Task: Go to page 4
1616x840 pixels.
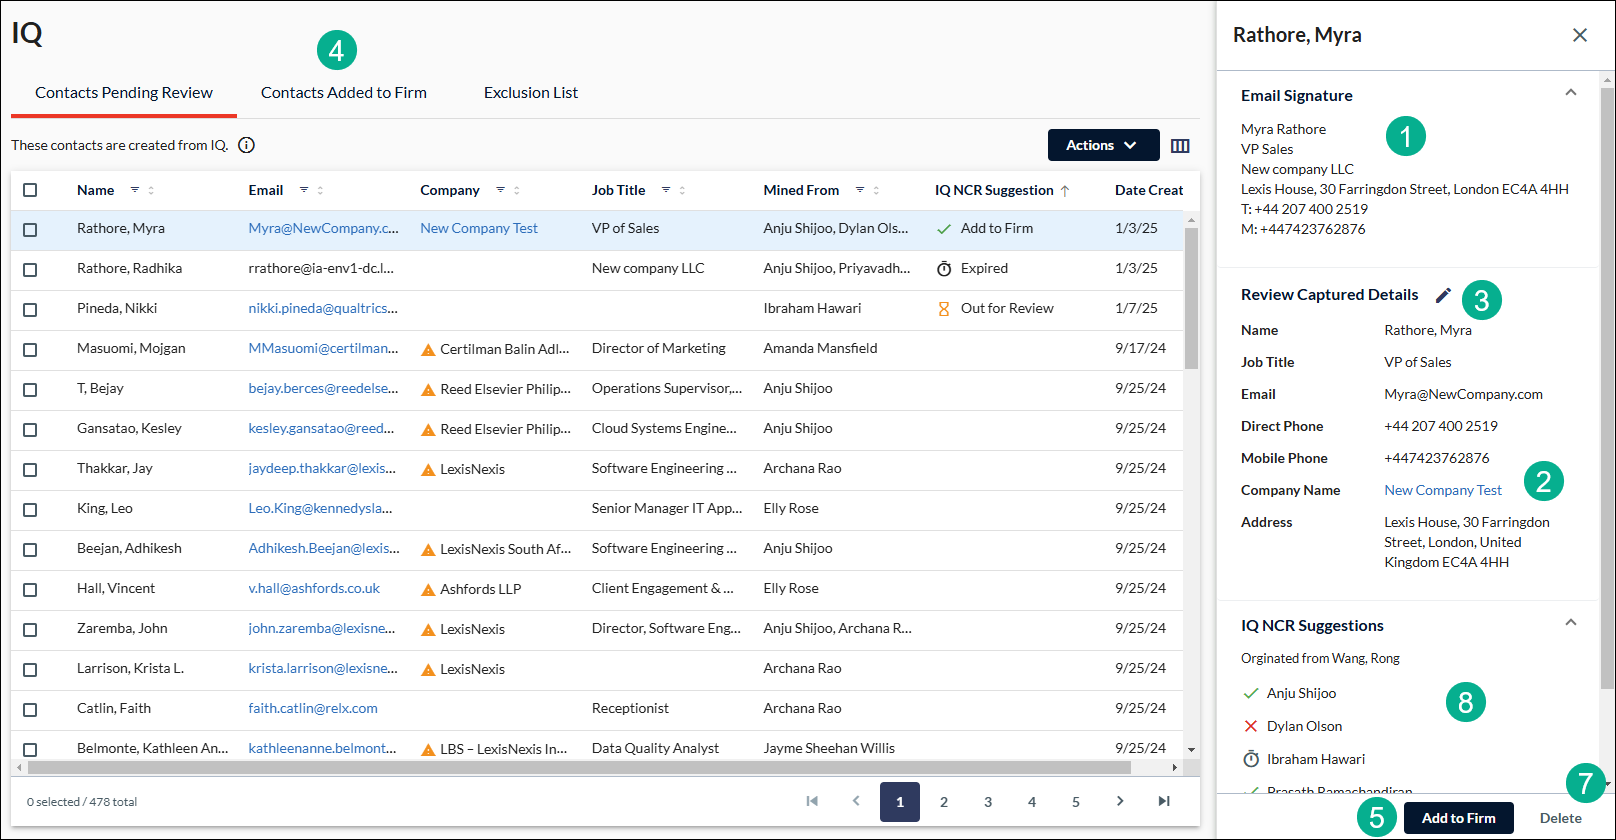Action: [x=1032, y=801]
